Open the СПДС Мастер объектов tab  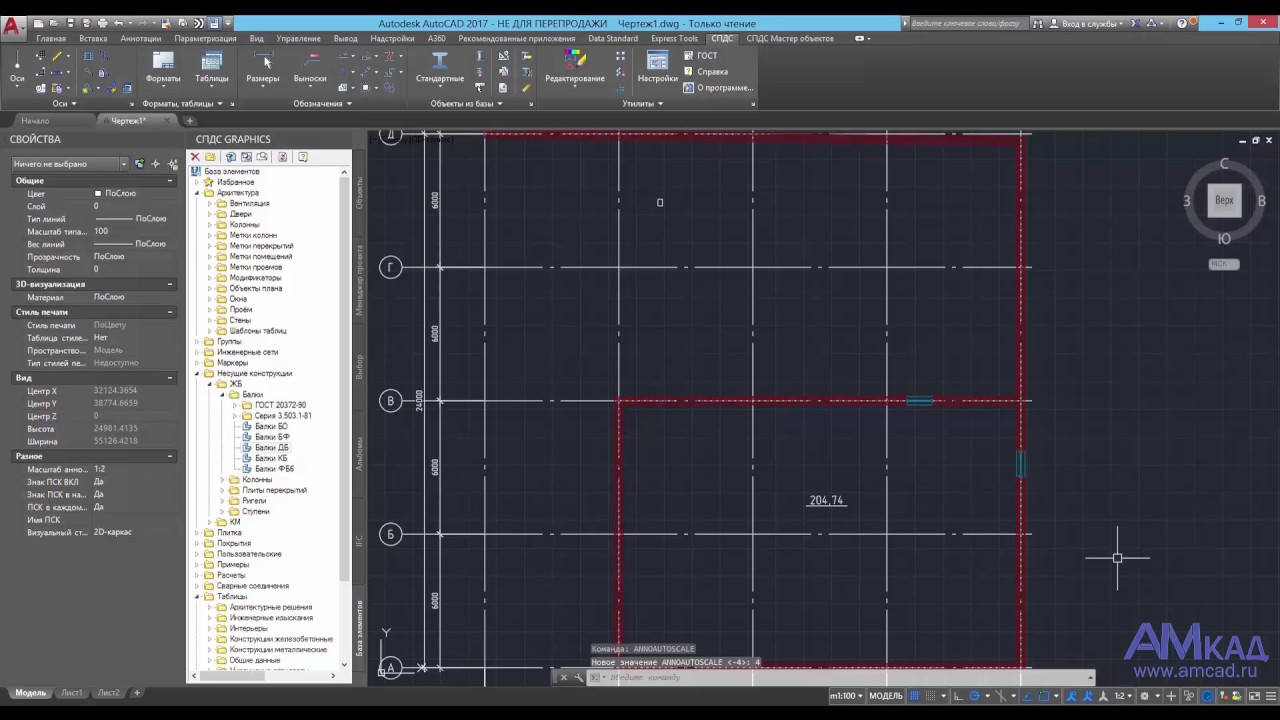(790, 39)
